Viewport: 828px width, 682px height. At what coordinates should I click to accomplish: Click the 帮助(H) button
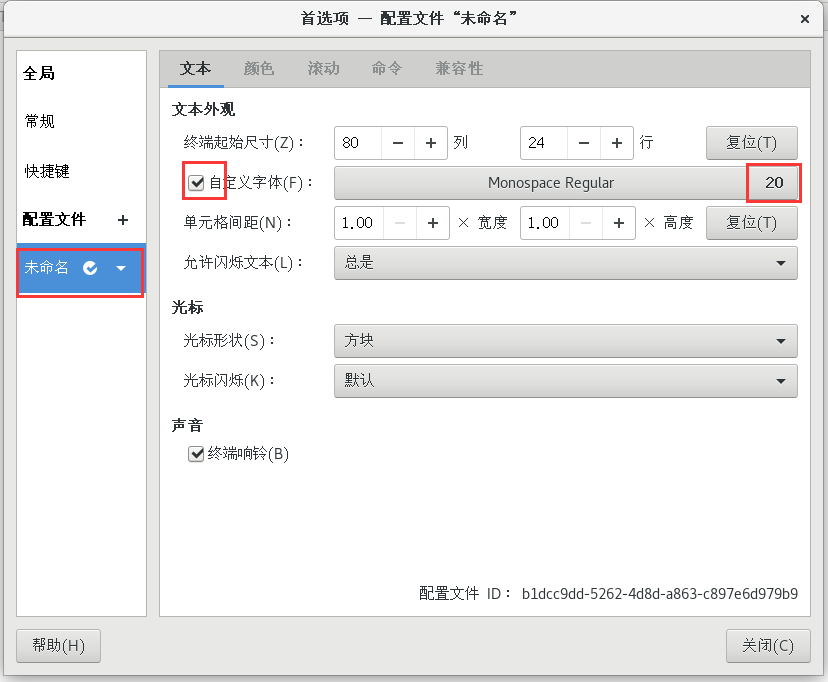(x=59, y=646)
